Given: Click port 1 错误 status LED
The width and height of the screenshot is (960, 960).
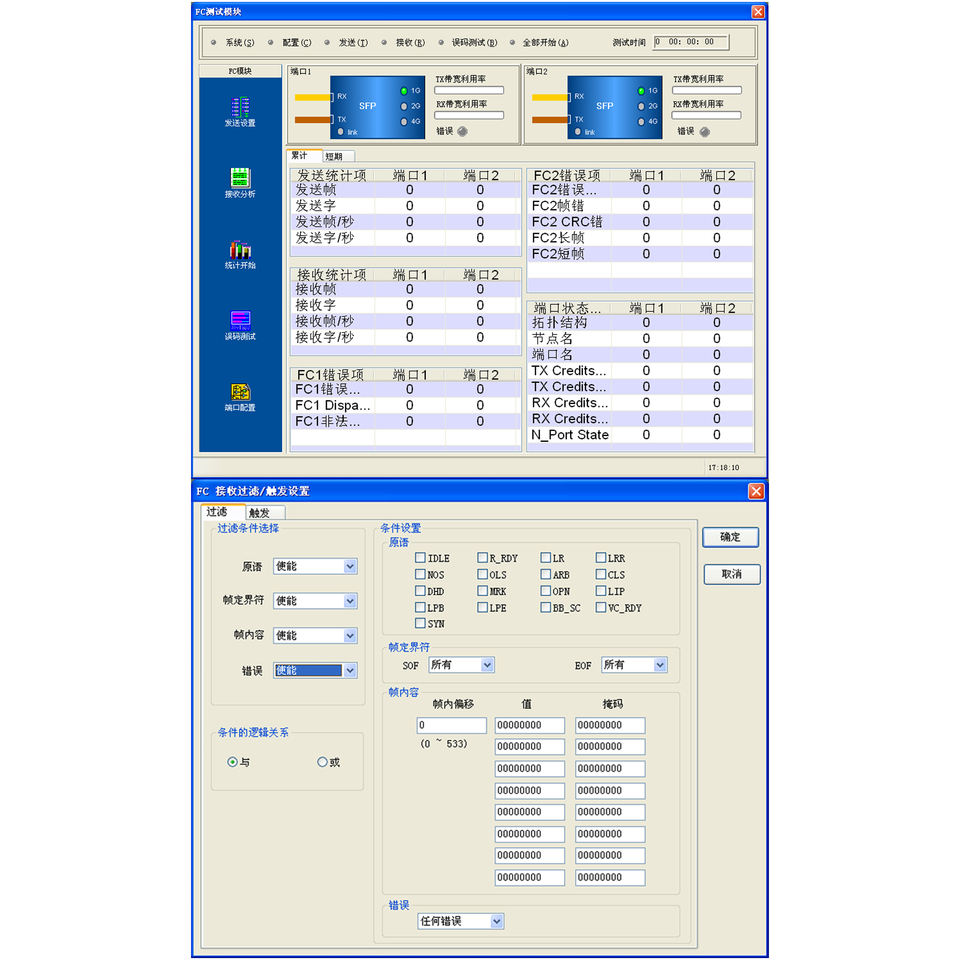Looking at the screenshot, I should point(462,131).
